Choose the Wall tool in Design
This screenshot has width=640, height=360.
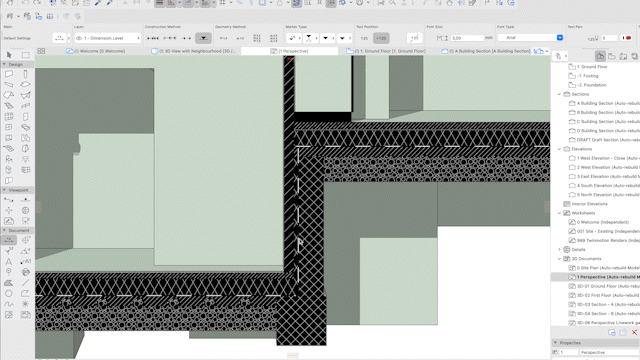coord(9,74)
